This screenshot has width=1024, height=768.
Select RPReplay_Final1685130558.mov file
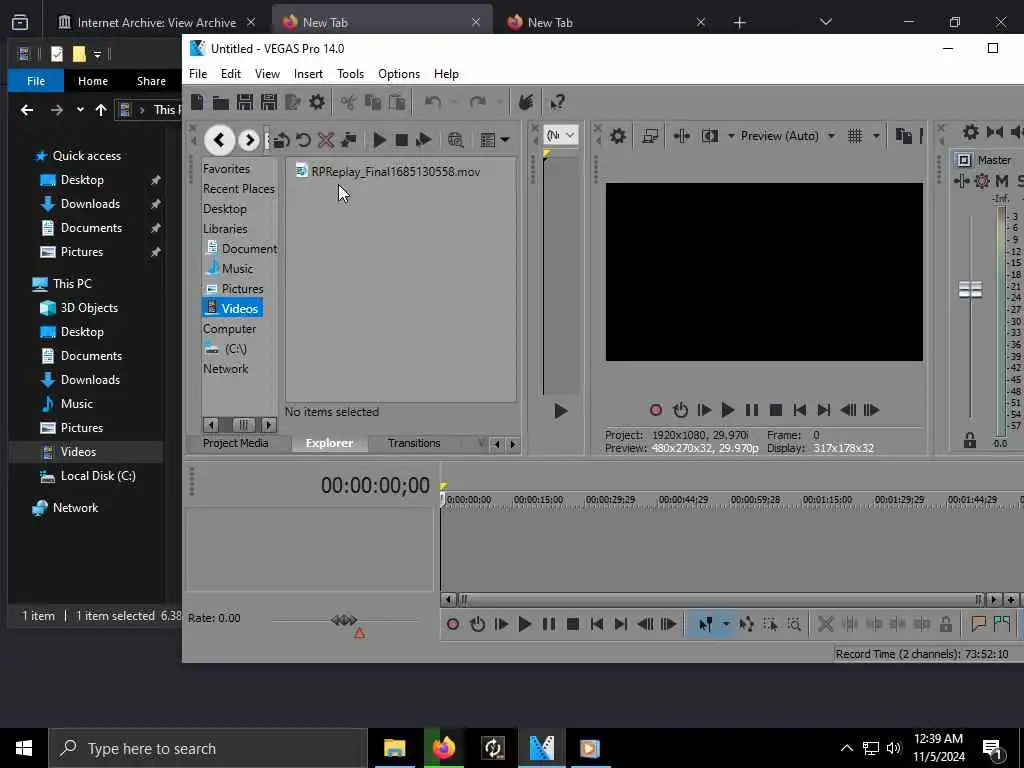(x=388, y=171)
